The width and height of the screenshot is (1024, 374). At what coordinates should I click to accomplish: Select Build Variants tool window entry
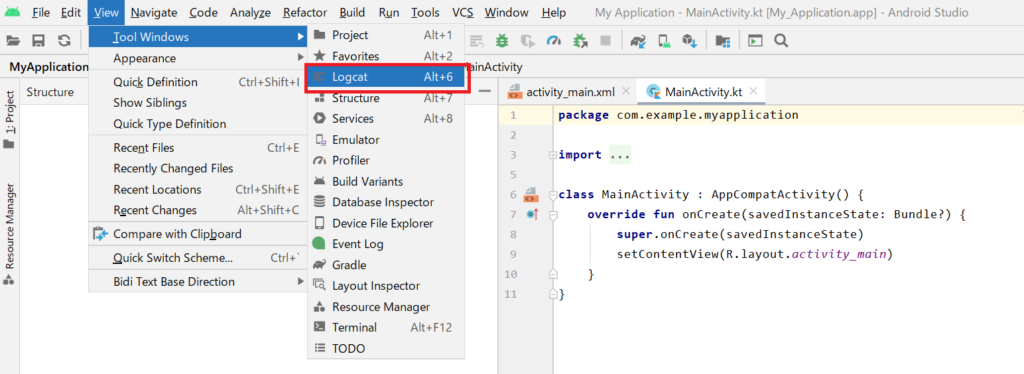point(387,181)
